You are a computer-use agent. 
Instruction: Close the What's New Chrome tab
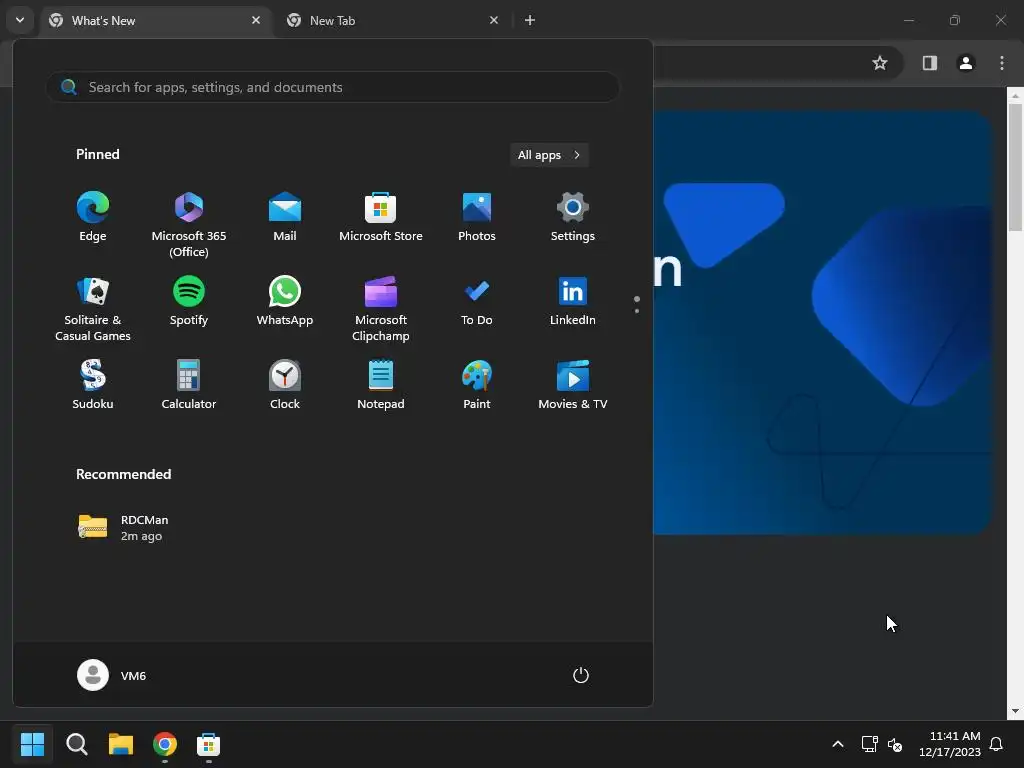coord(256,20)
